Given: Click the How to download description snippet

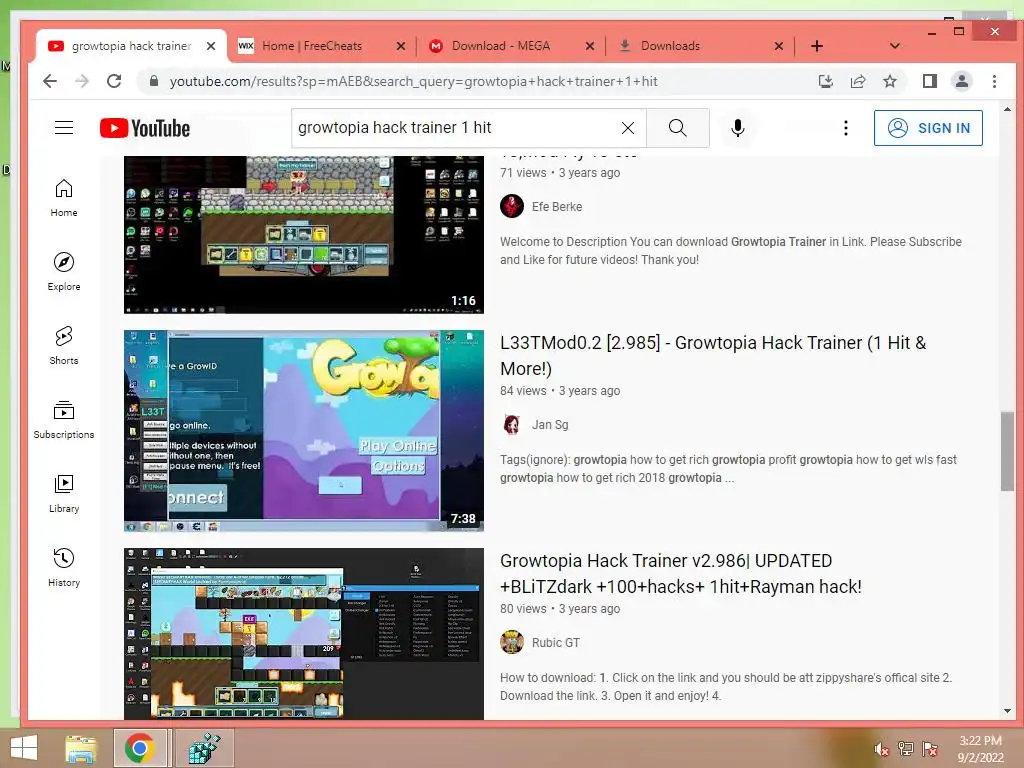Looking at the screenshot, I should click(726, 687).
